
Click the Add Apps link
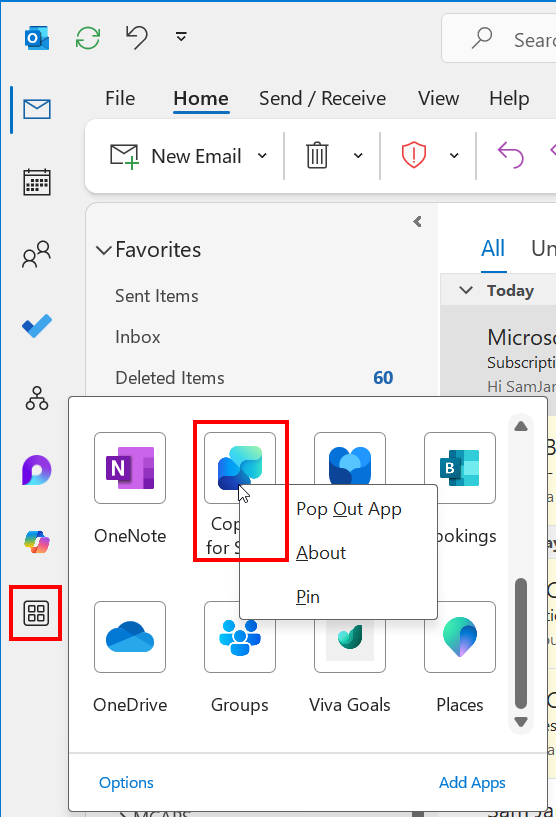(x=472, y=783)
